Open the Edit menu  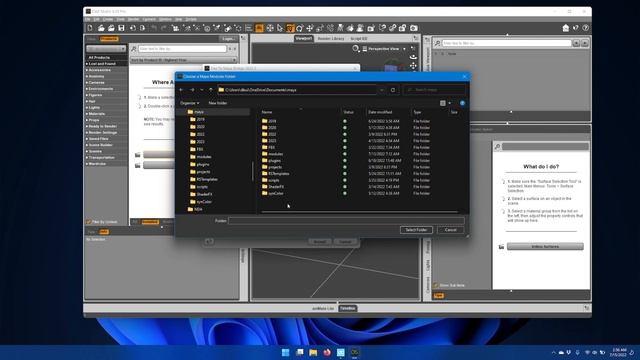96,19
